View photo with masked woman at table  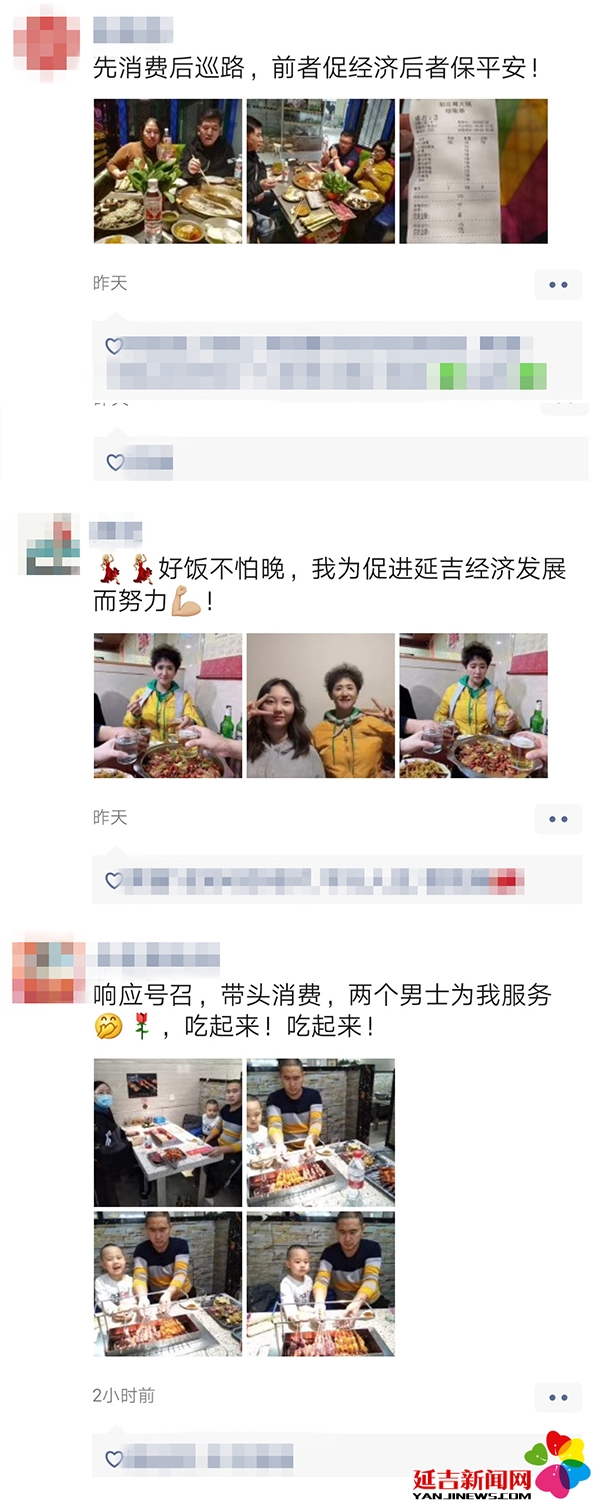(168, 1132)
